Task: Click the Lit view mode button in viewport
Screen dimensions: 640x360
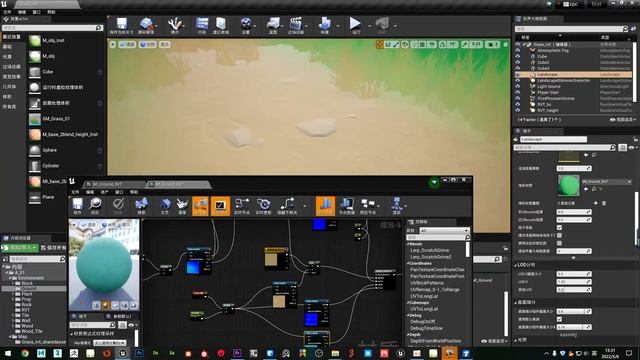Action: tap(148, 44)
